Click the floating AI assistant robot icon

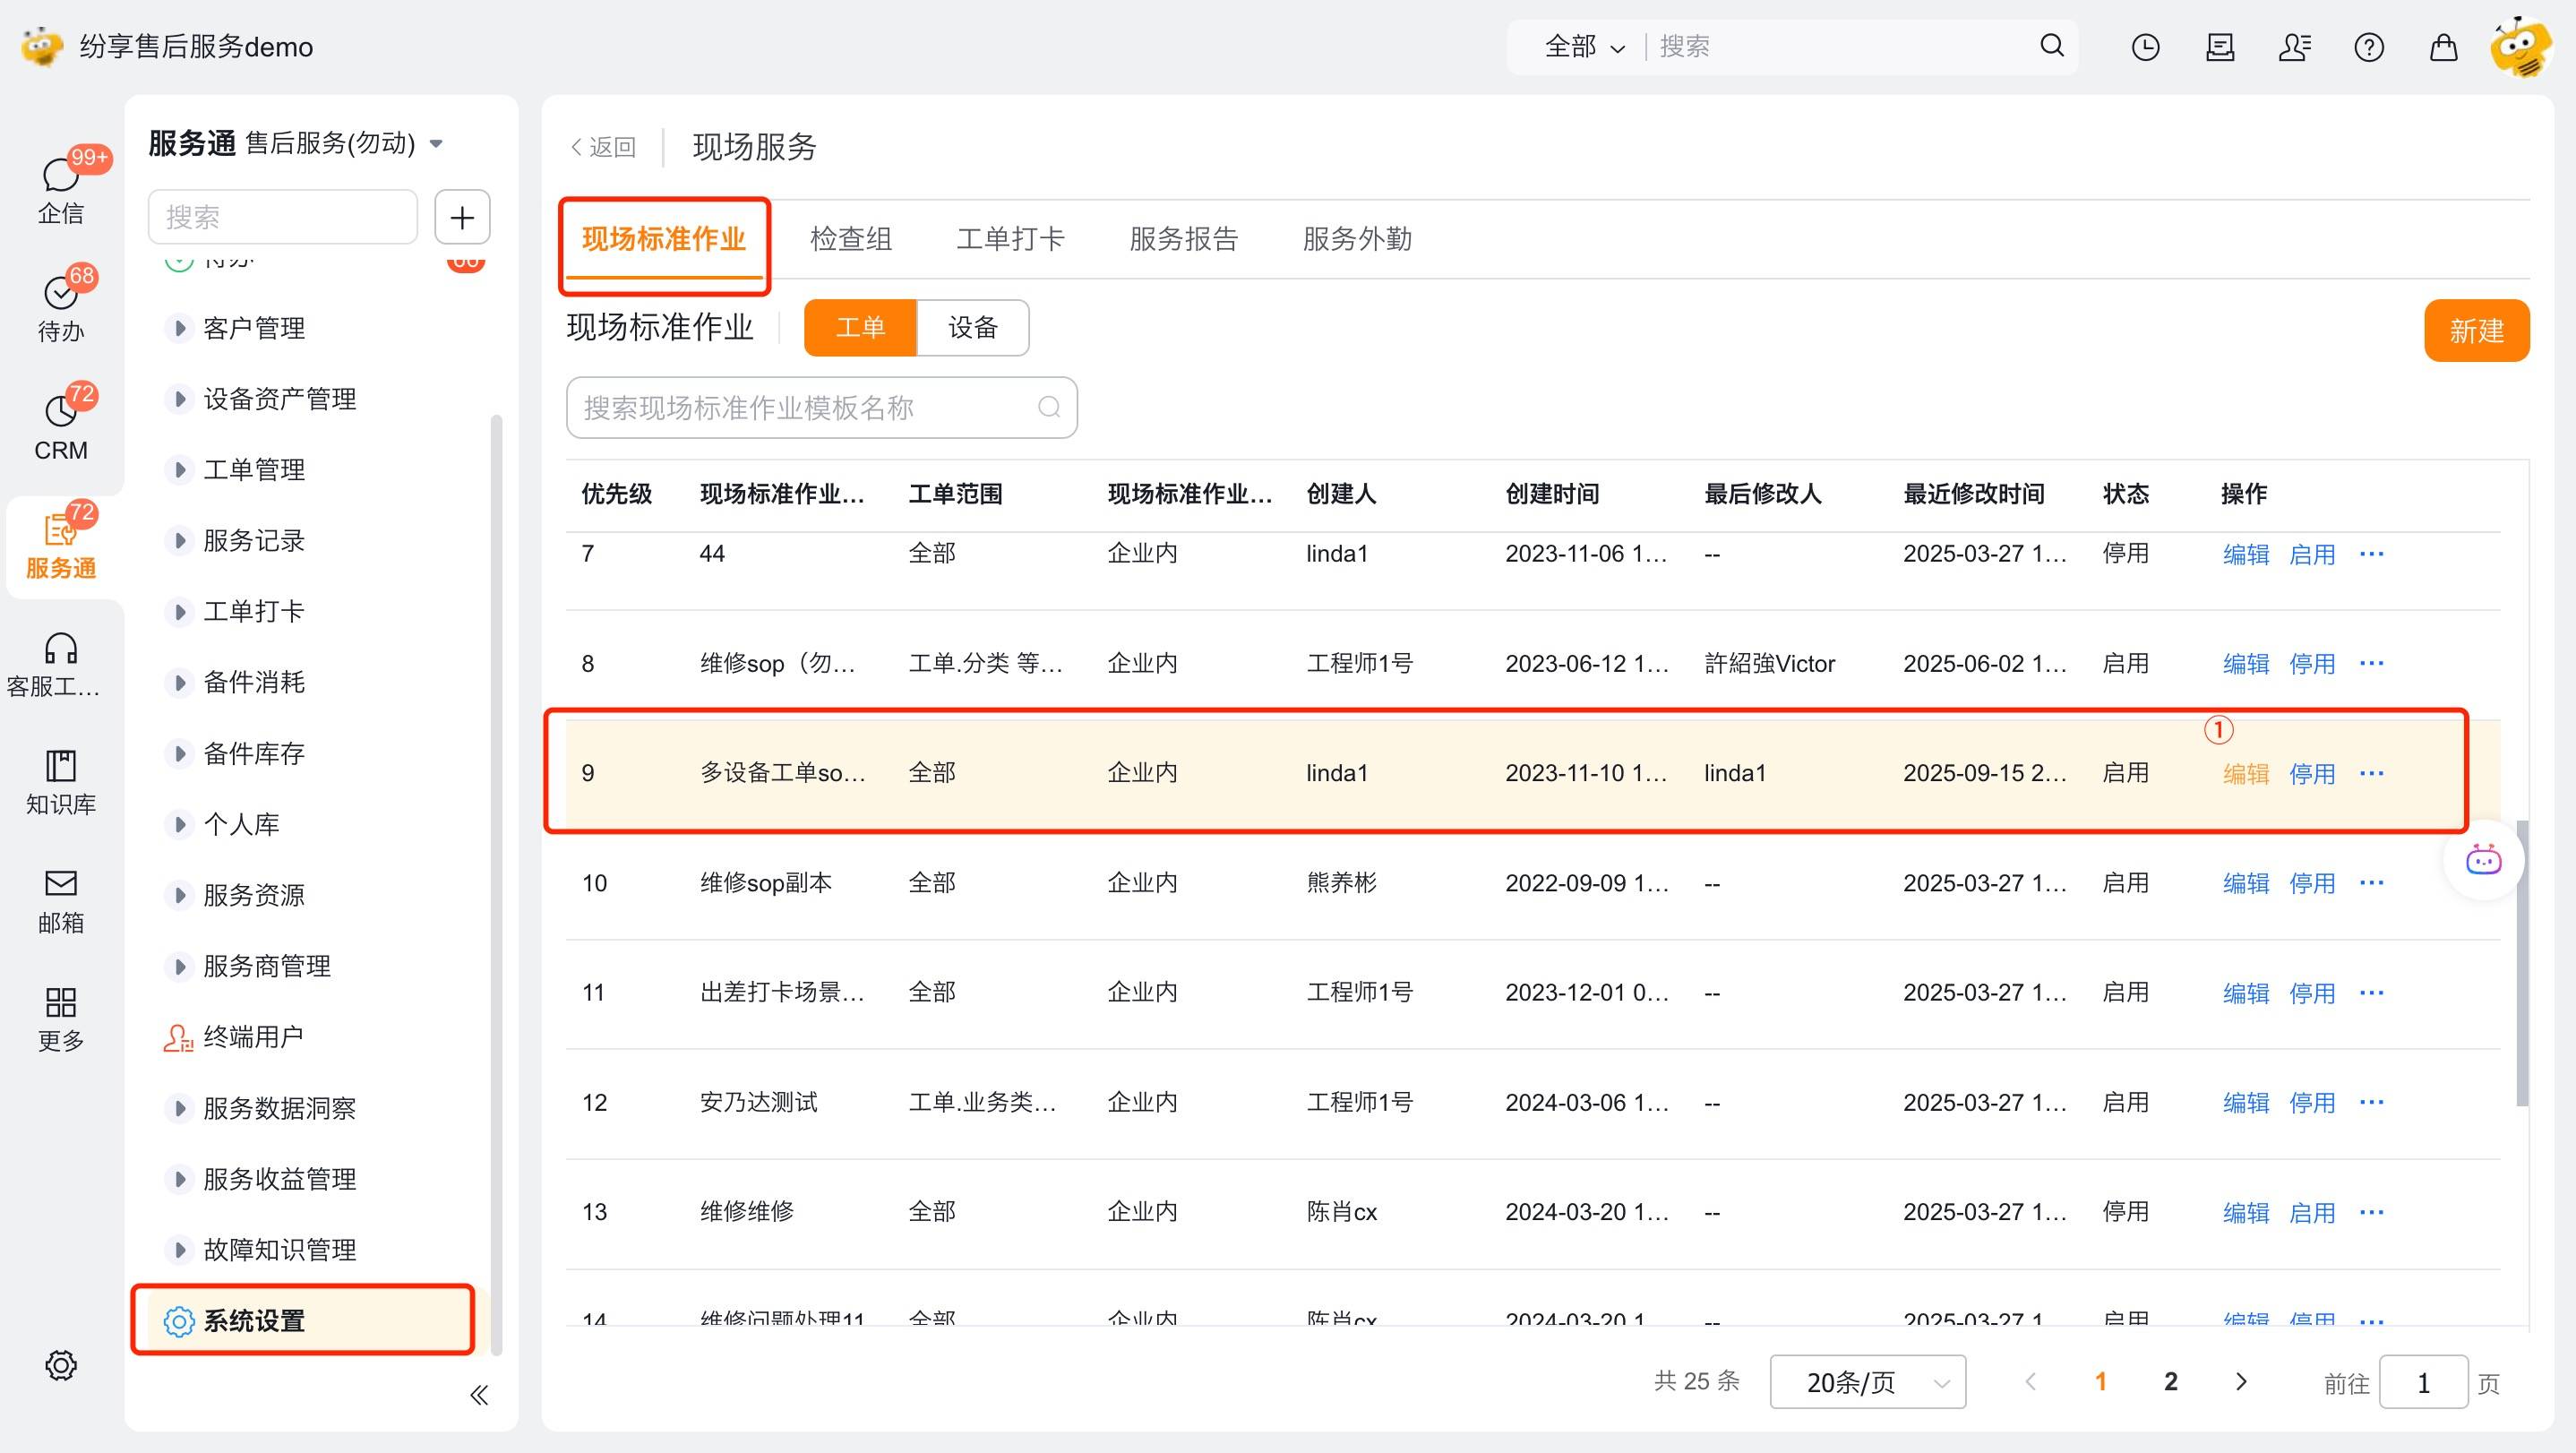pos(2483,860)
